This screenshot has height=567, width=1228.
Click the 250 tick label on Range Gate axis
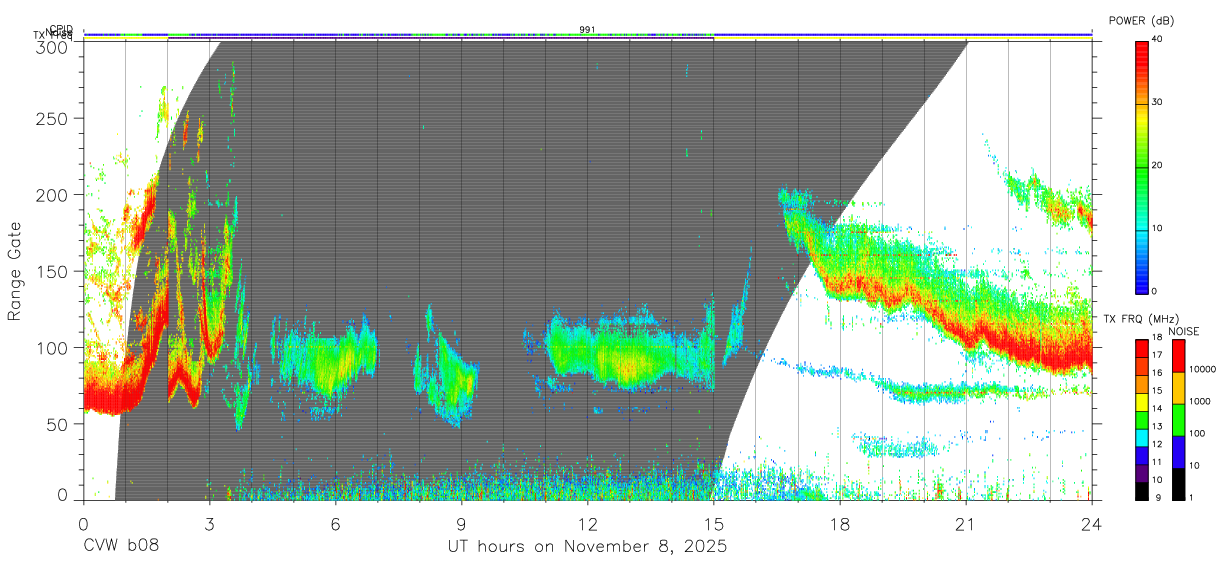click(51, 119)
